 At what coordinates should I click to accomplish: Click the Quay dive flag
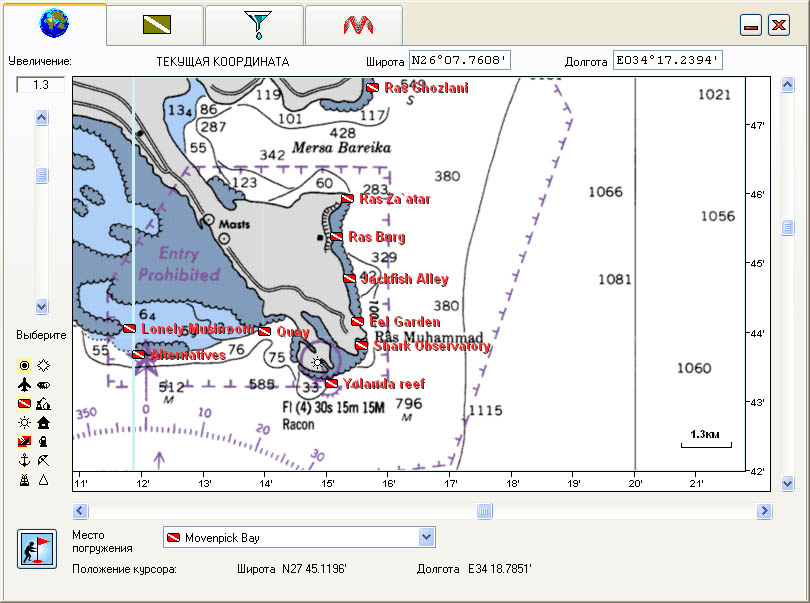[x=264, y=331]
